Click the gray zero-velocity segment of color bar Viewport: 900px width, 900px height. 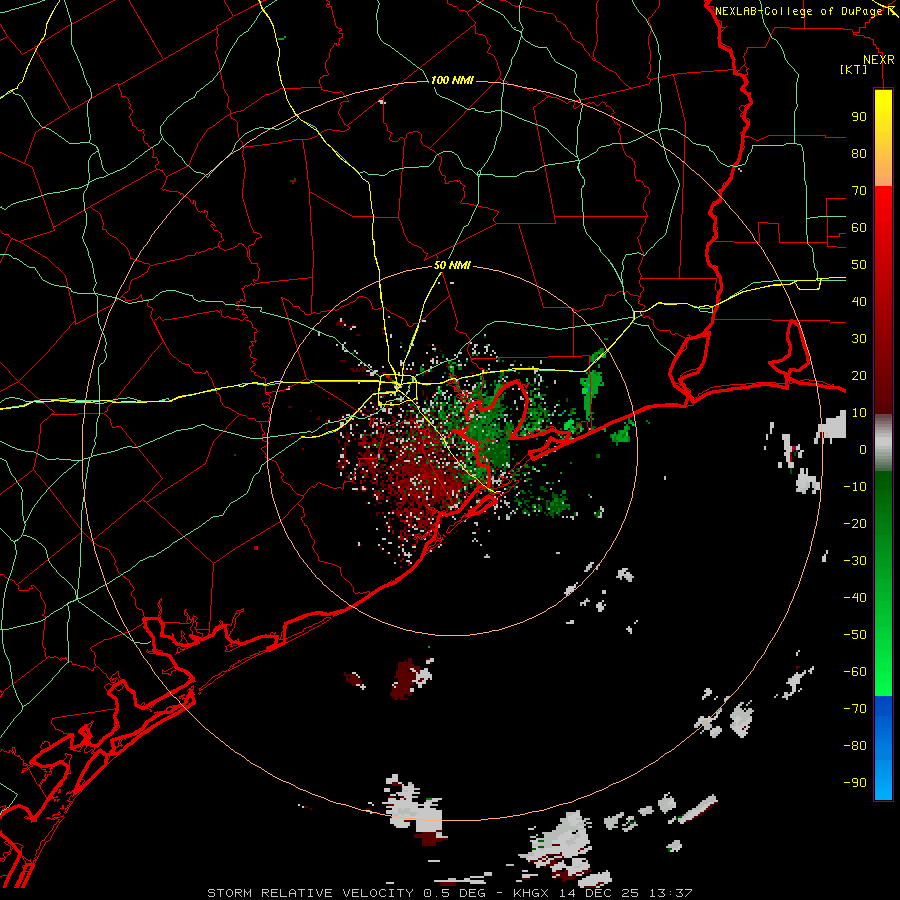[883, 443]
